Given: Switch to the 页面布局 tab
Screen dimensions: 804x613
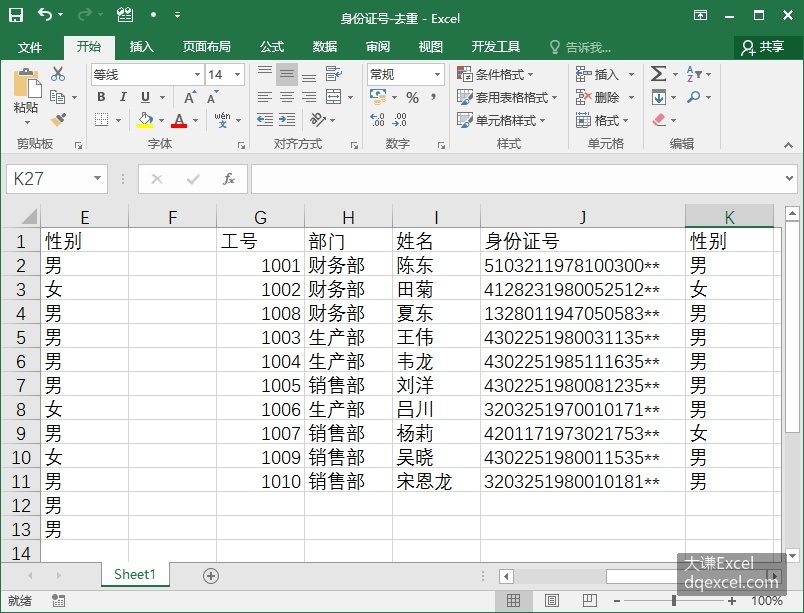Looking at the screenshot, I should pos(206,47).
